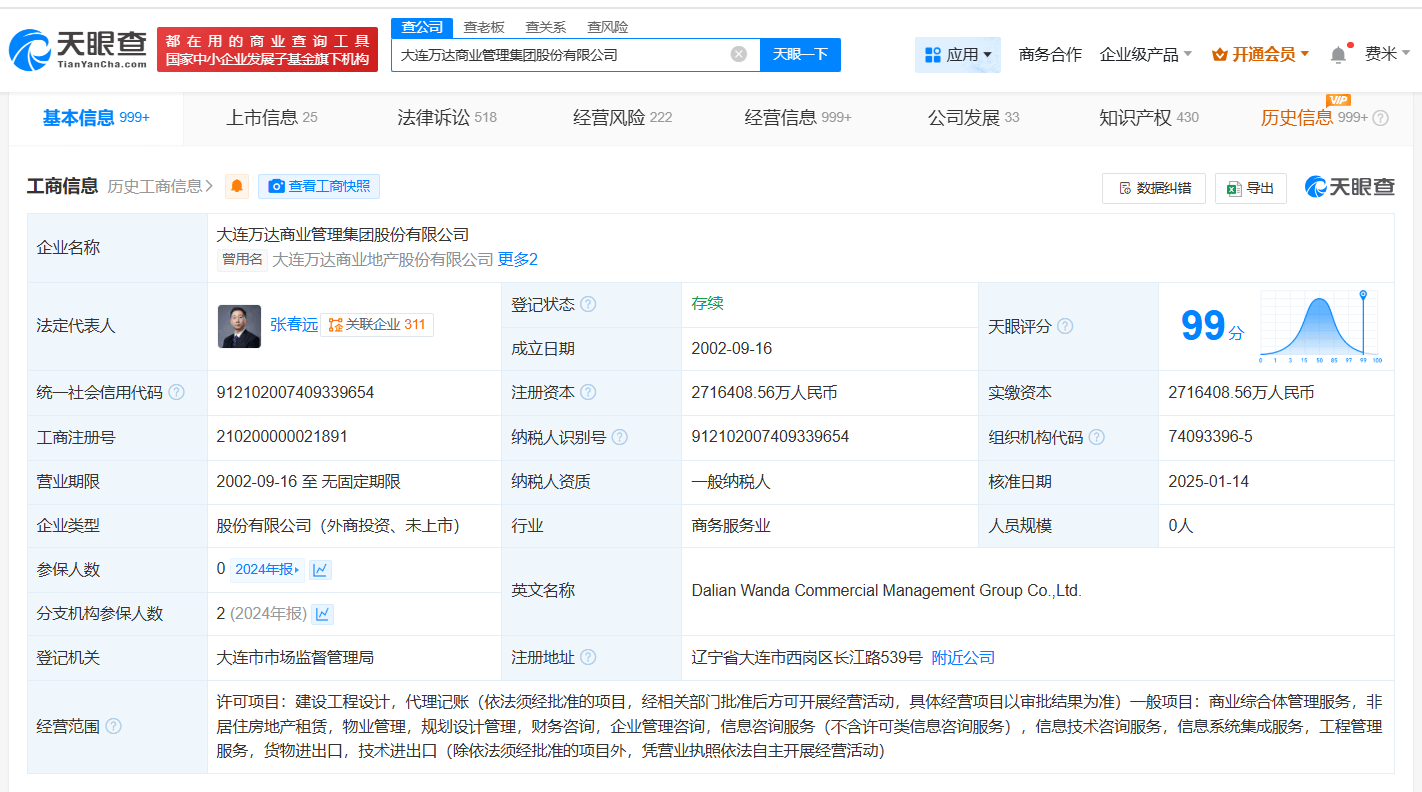Open the 开通会员 dropdown
This screenshot has height=792, width=1422.
click(1259, 56)
